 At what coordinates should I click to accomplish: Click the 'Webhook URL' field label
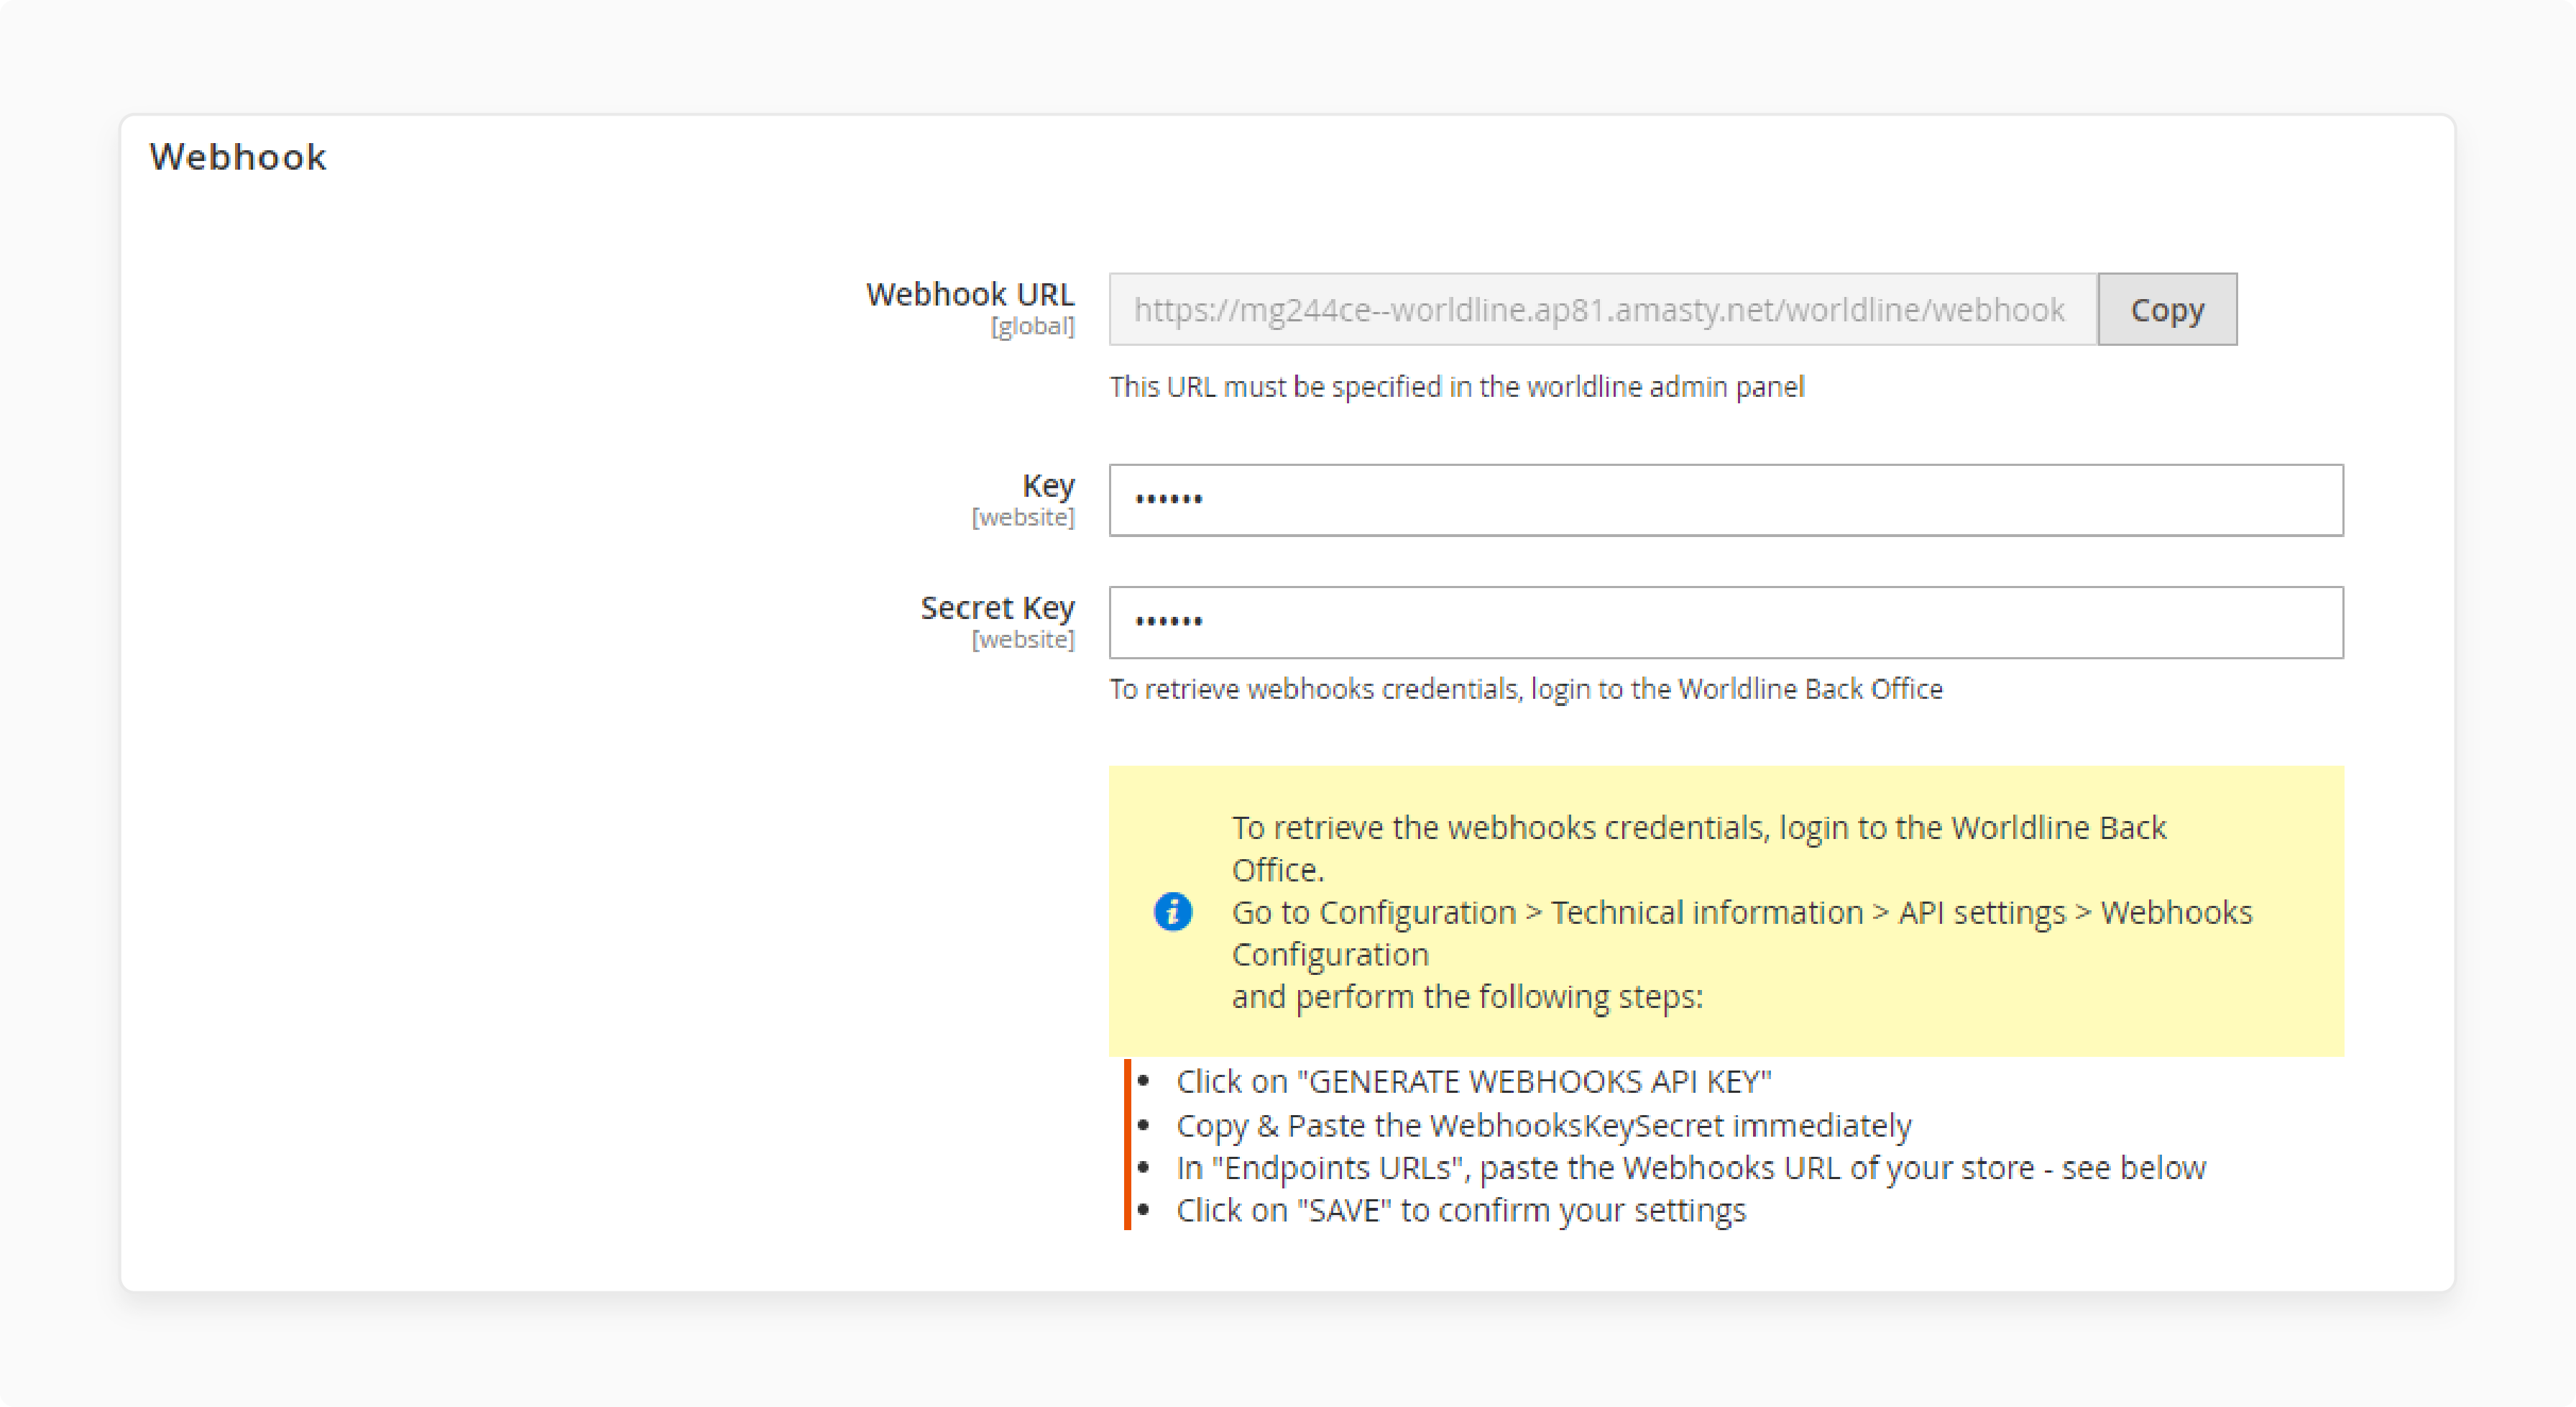970,294
